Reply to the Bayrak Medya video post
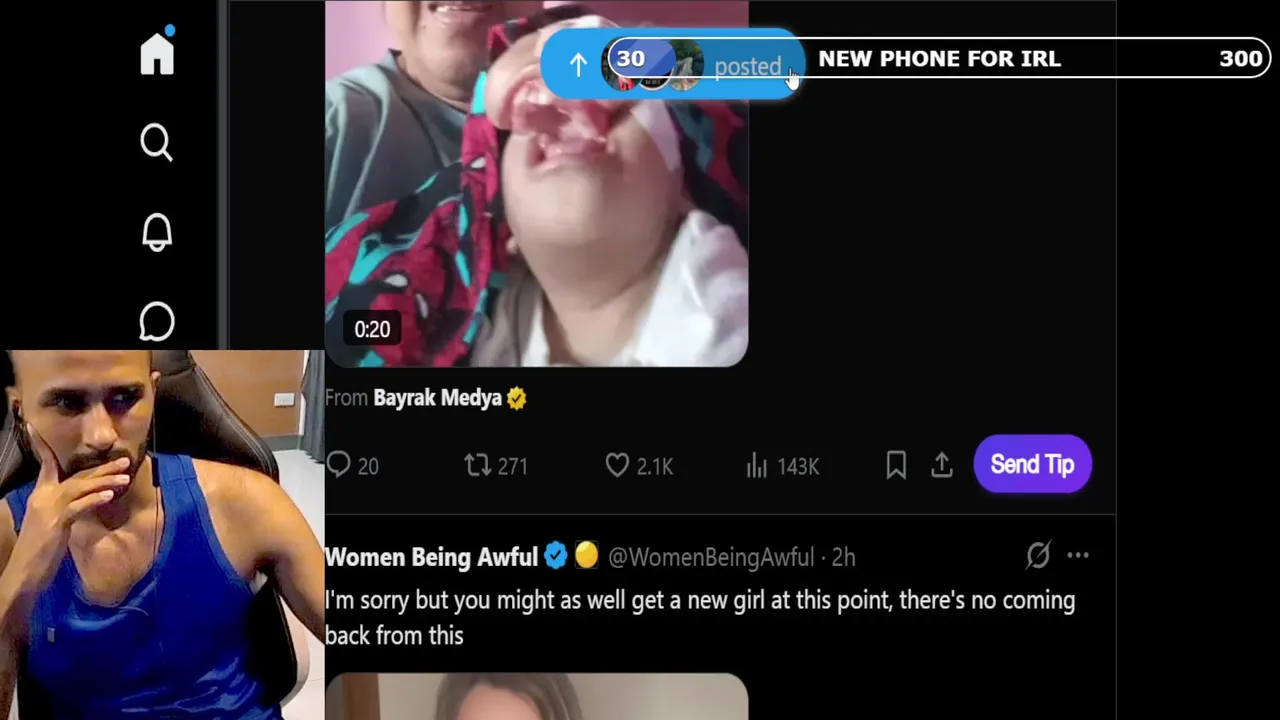The height and width of the screenshot is (720, 1280). tap(352, 466)
